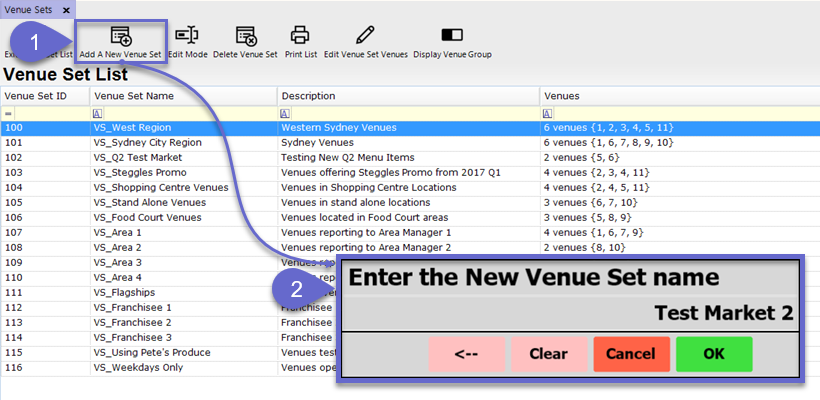
Task: Click the Test Market 2 name field
Action: pyautogui.click(x=570, y=313)
